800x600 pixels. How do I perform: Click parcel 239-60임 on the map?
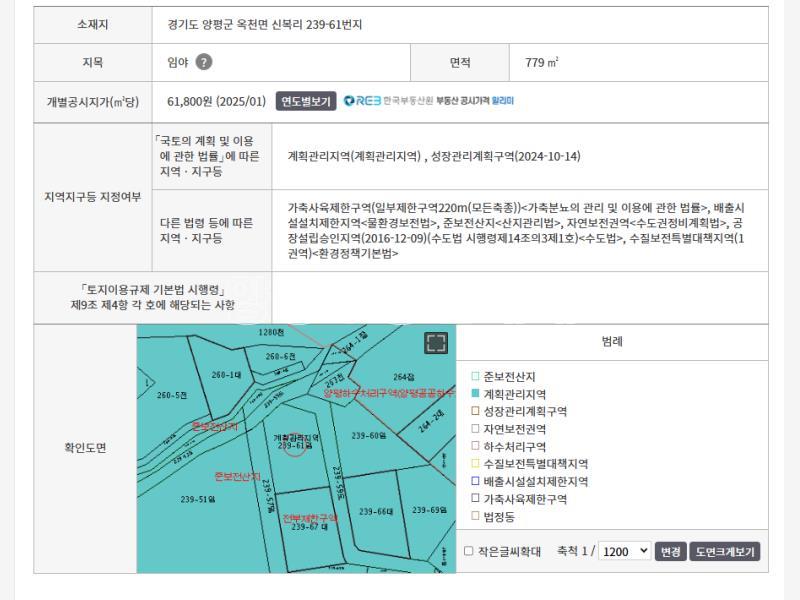(x=368, y=436)
